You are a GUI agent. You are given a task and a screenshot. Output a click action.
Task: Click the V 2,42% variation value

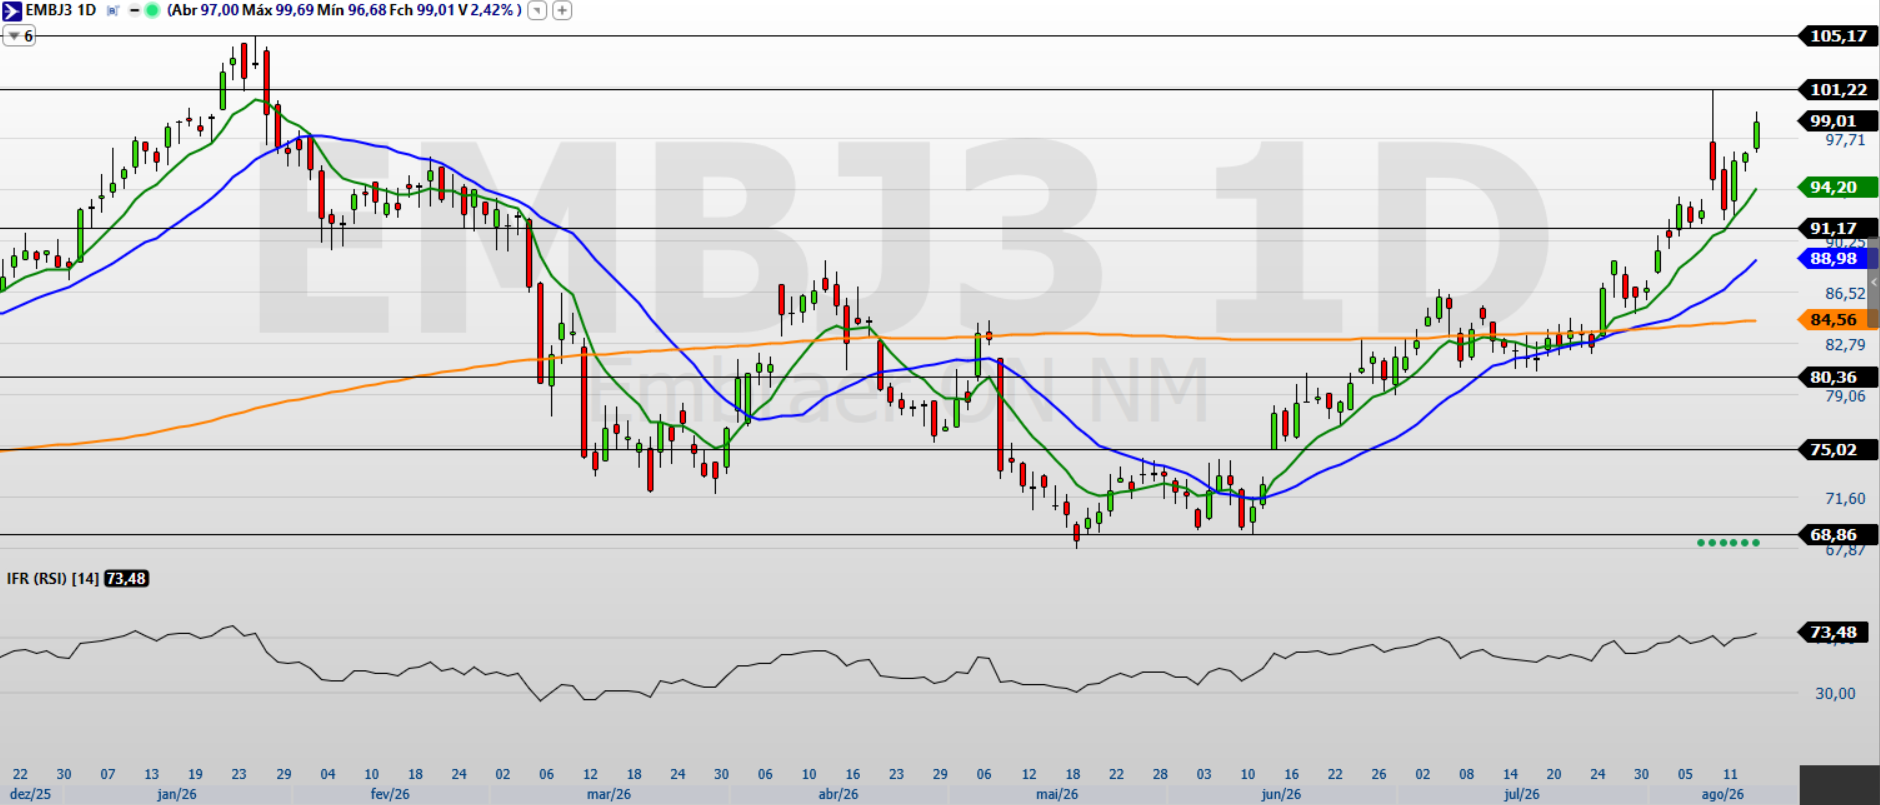tap(487, 10)
